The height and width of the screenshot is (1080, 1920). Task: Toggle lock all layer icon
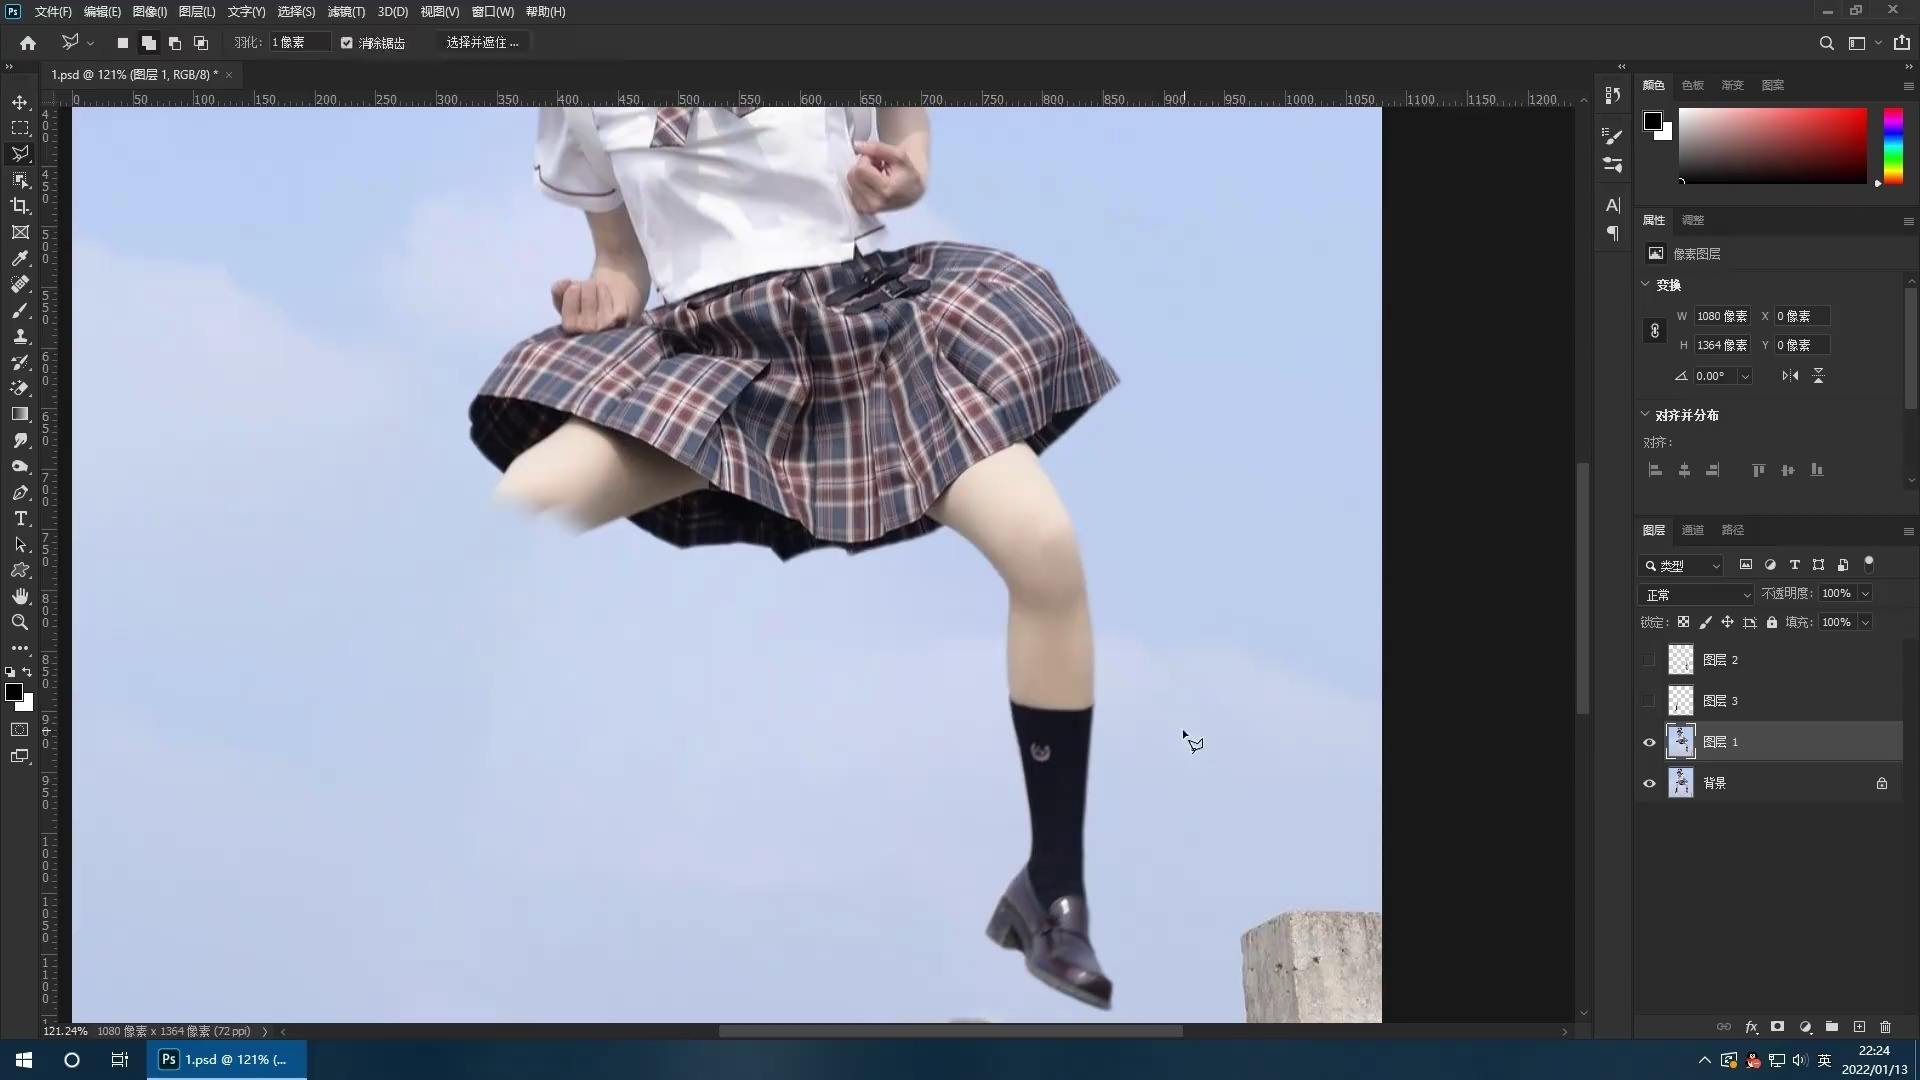1771,622
